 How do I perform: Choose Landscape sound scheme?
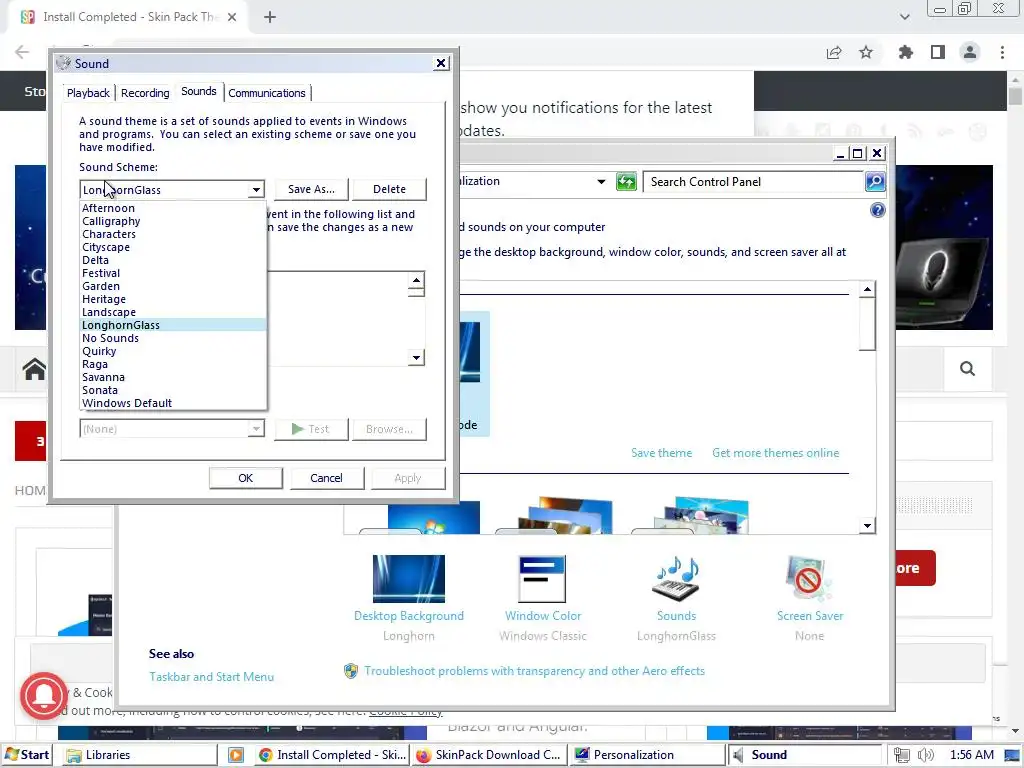[173, 312]
